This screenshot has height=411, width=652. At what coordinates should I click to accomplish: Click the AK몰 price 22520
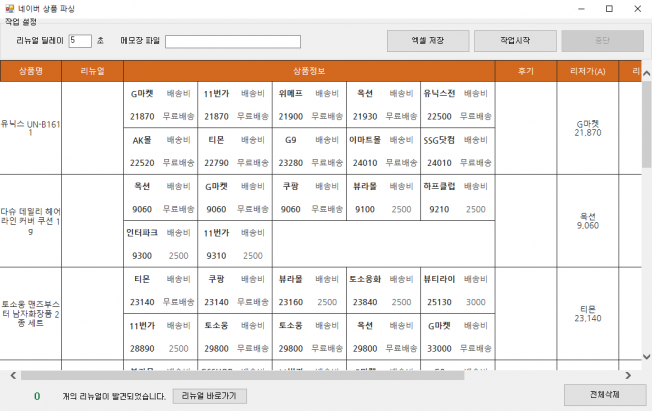pyautogui.click(x=142, y=163)
